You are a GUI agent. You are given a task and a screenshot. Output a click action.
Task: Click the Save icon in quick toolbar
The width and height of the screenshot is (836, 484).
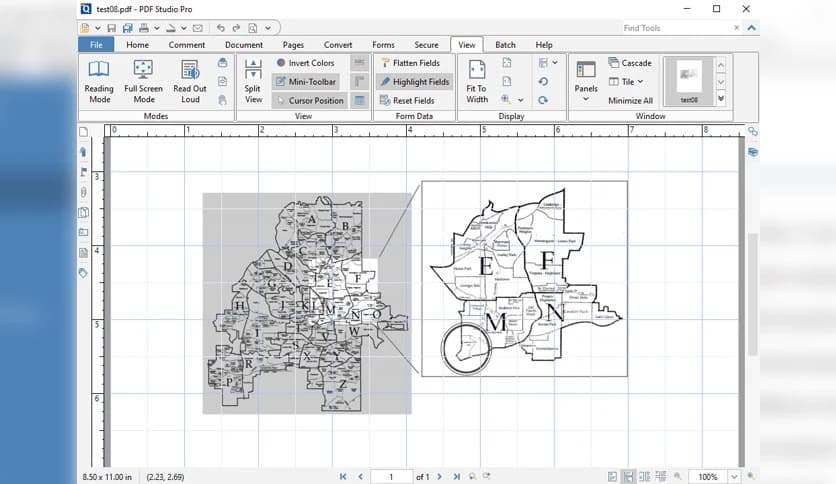tap(111, 28)
